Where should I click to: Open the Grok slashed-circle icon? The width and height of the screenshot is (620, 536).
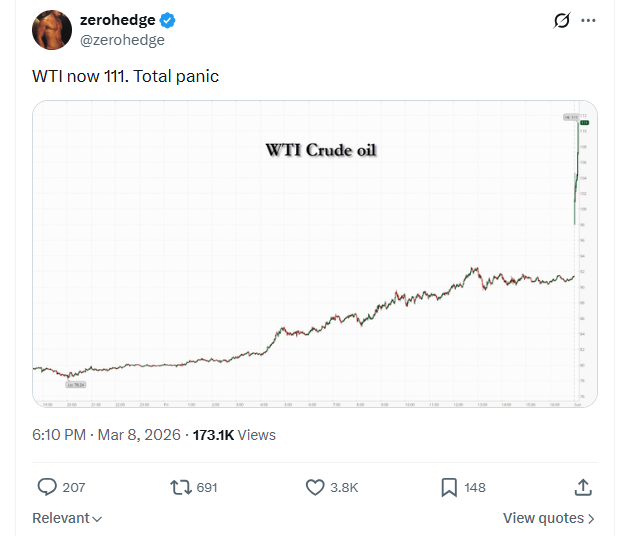[x=562, y=21]
